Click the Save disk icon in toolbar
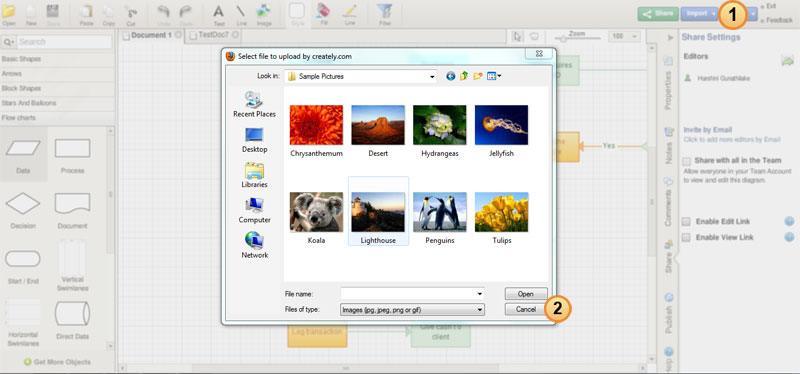 pyautogui.click(x=53, y=11)
